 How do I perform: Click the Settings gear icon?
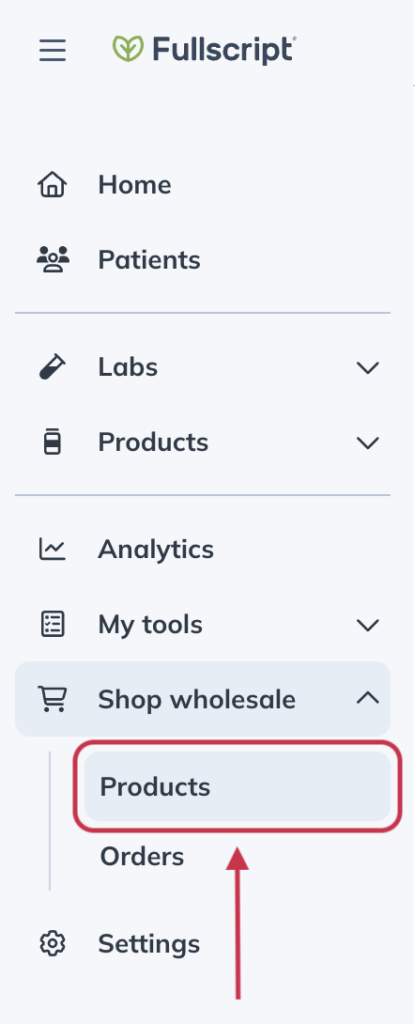(52, 944)
